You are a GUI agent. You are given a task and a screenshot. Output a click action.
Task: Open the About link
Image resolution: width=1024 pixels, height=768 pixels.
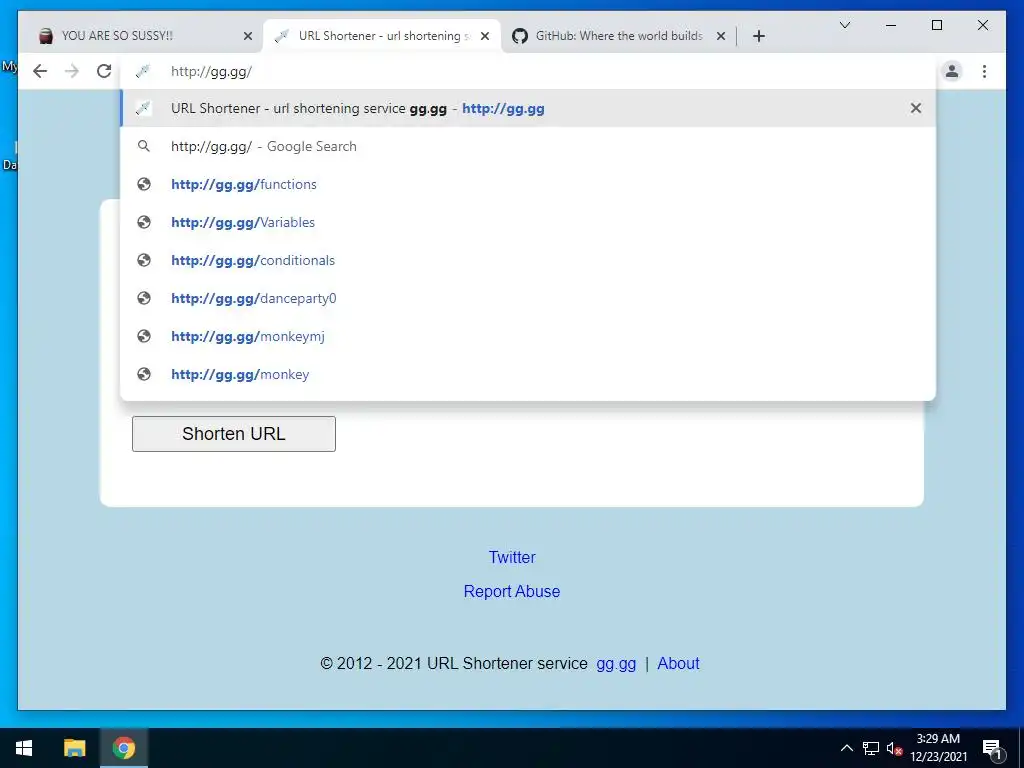(678, 664)
